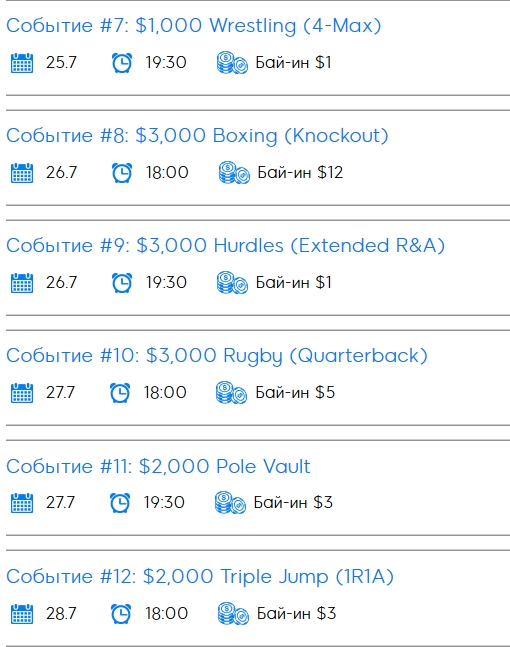Click calendar icon for Wrestling event
Image resolution: width=510 pixels, height=647 pixels.
(x=22, y=63)
